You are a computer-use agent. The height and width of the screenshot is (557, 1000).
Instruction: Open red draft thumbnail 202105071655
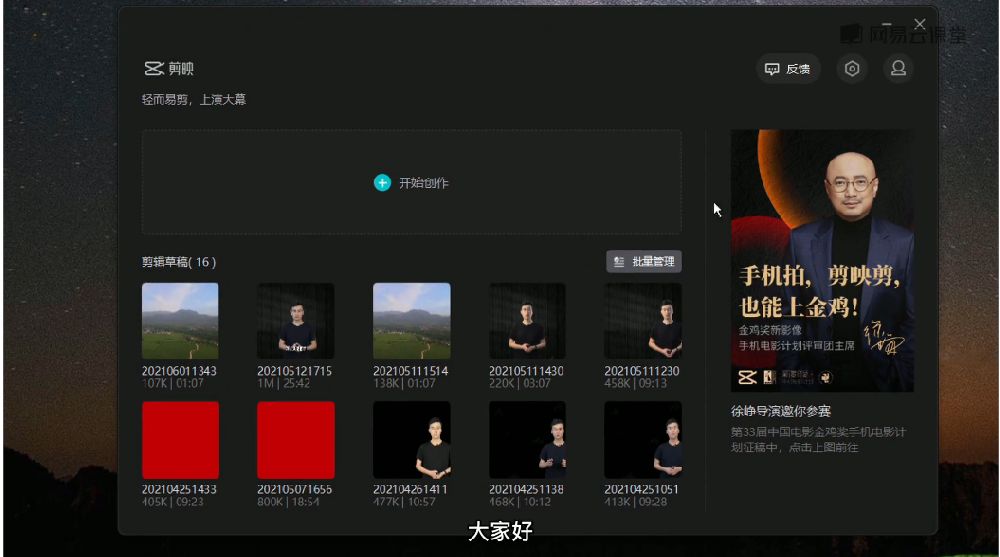click(x=296, y=440)
